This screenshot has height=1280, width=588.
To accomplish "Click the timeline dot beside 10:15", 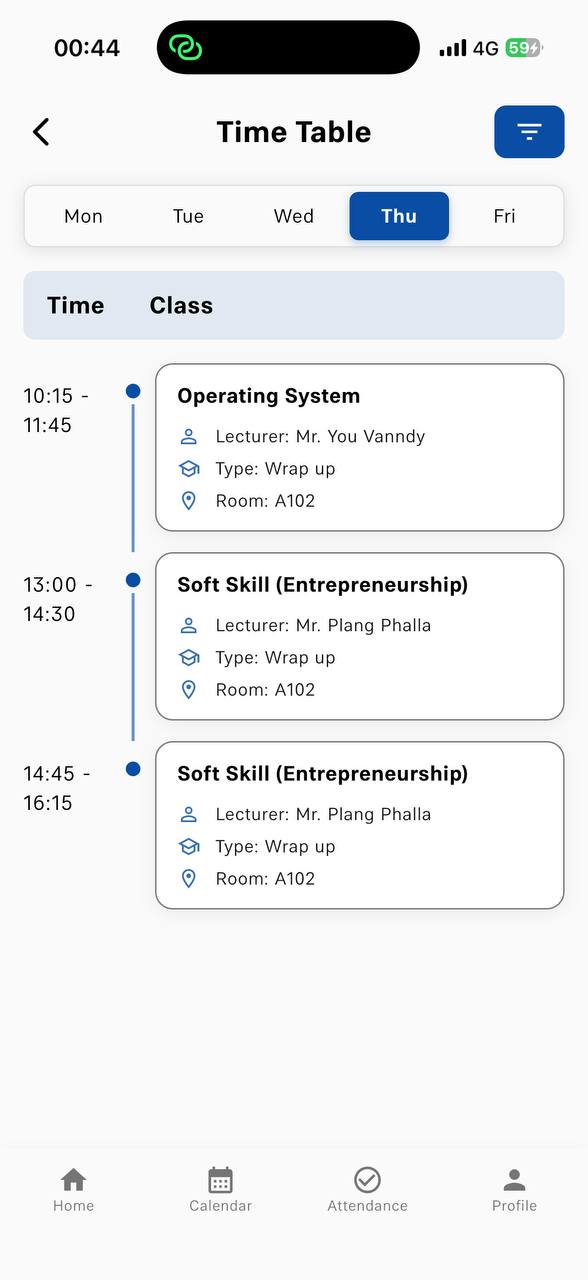I will (x=133, y=391).
